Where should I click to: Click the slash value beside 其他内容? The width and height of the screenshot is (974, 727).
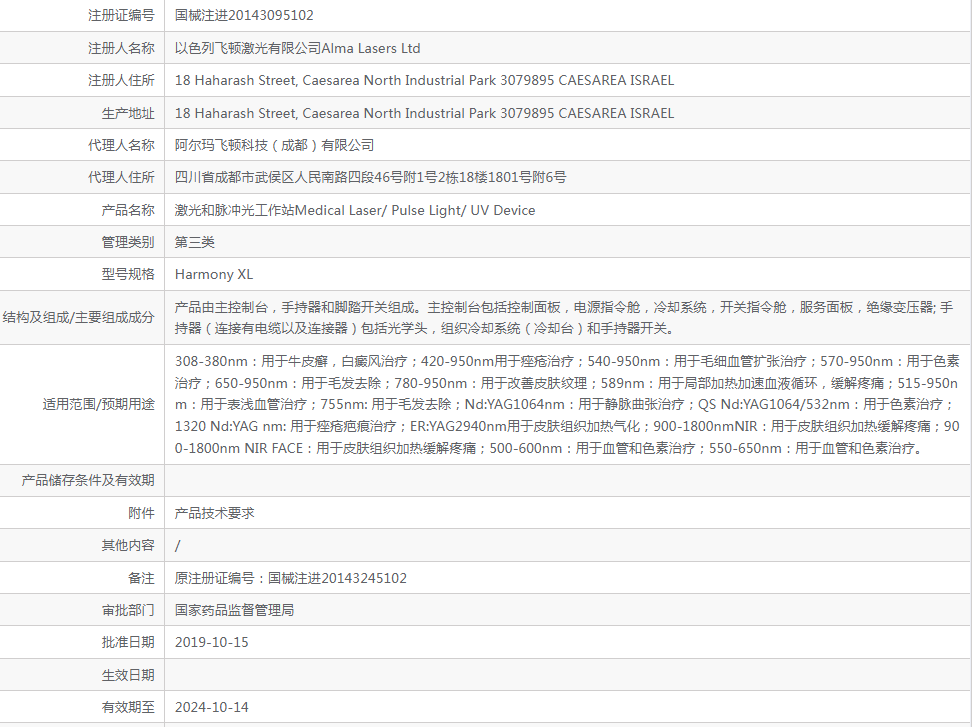[x=178, y=546]
